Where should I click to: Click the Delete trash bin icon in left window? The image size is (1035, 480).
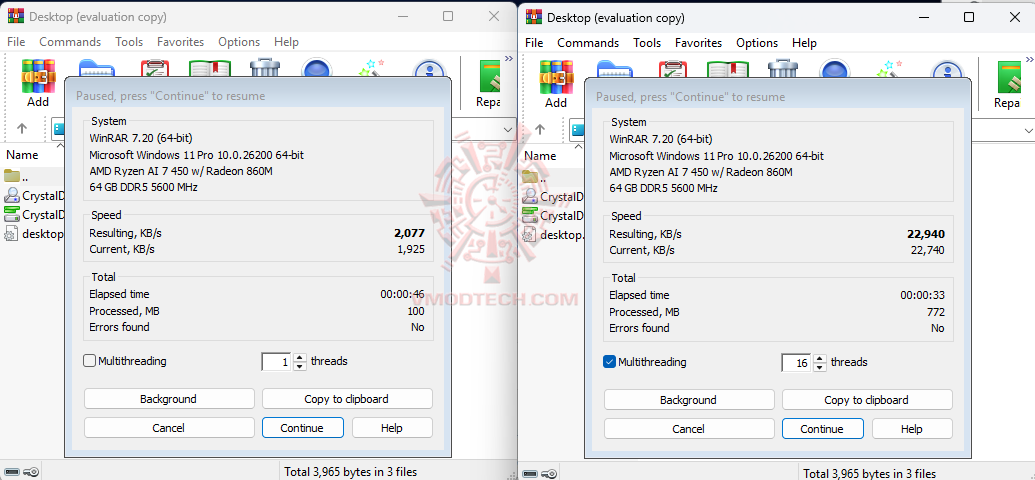[x=266, y=68]
